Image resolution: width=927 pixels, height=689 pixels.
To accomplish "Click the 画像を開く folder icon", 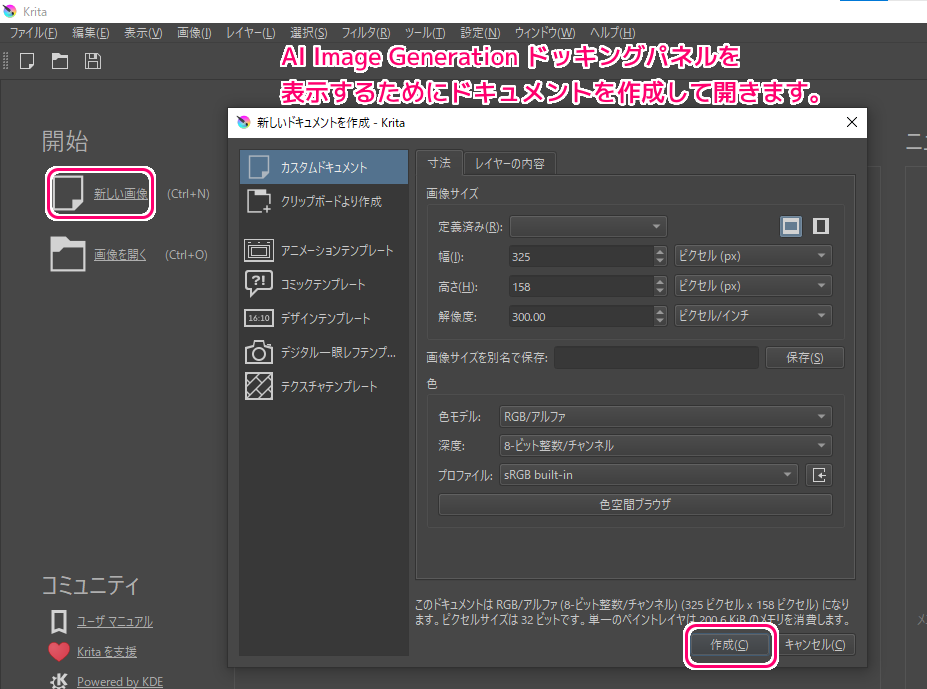I will pyautogui.click(x=67, y=254).
